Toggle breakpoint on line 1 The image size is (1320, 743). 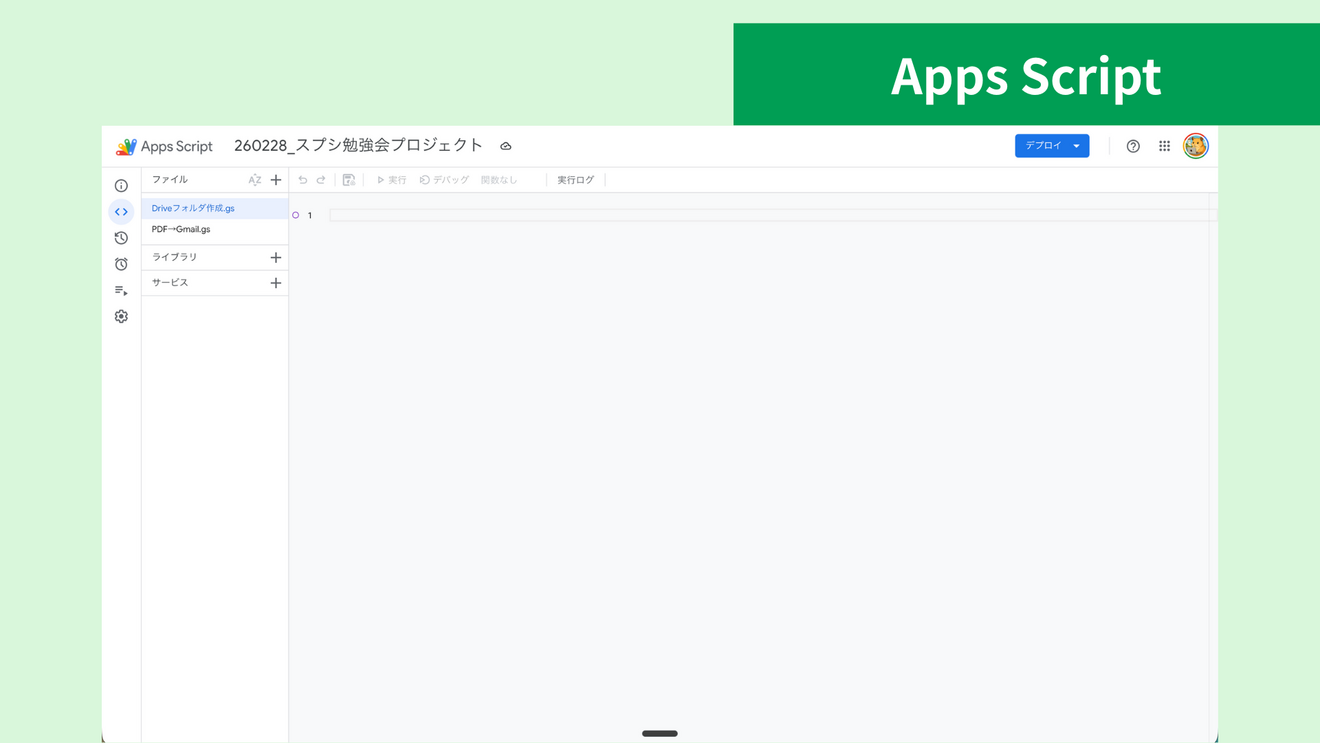(296, 215)
